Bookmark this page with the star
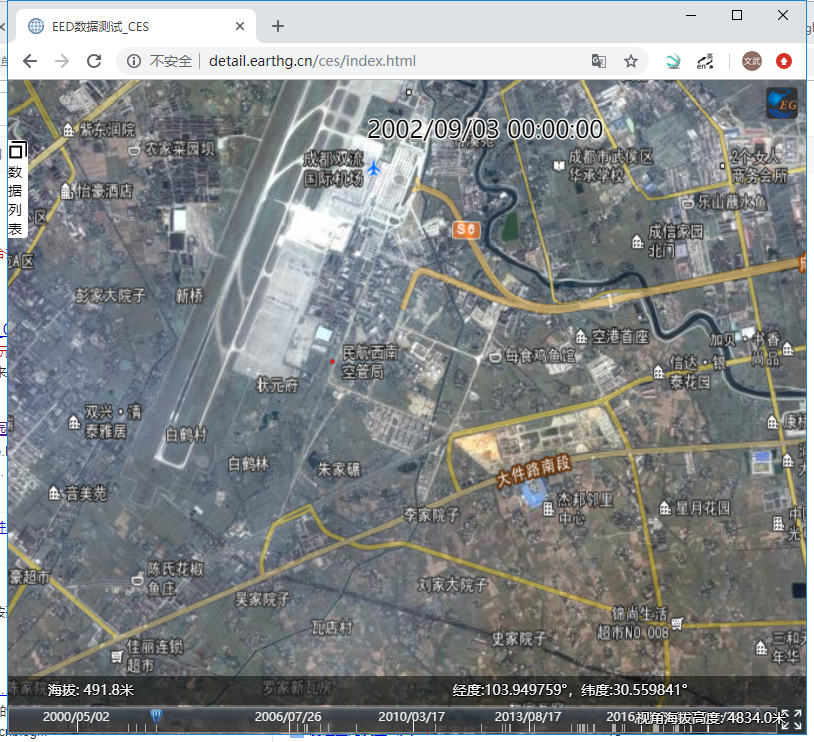The image size is (814, 742). click(x=631, y=61)
